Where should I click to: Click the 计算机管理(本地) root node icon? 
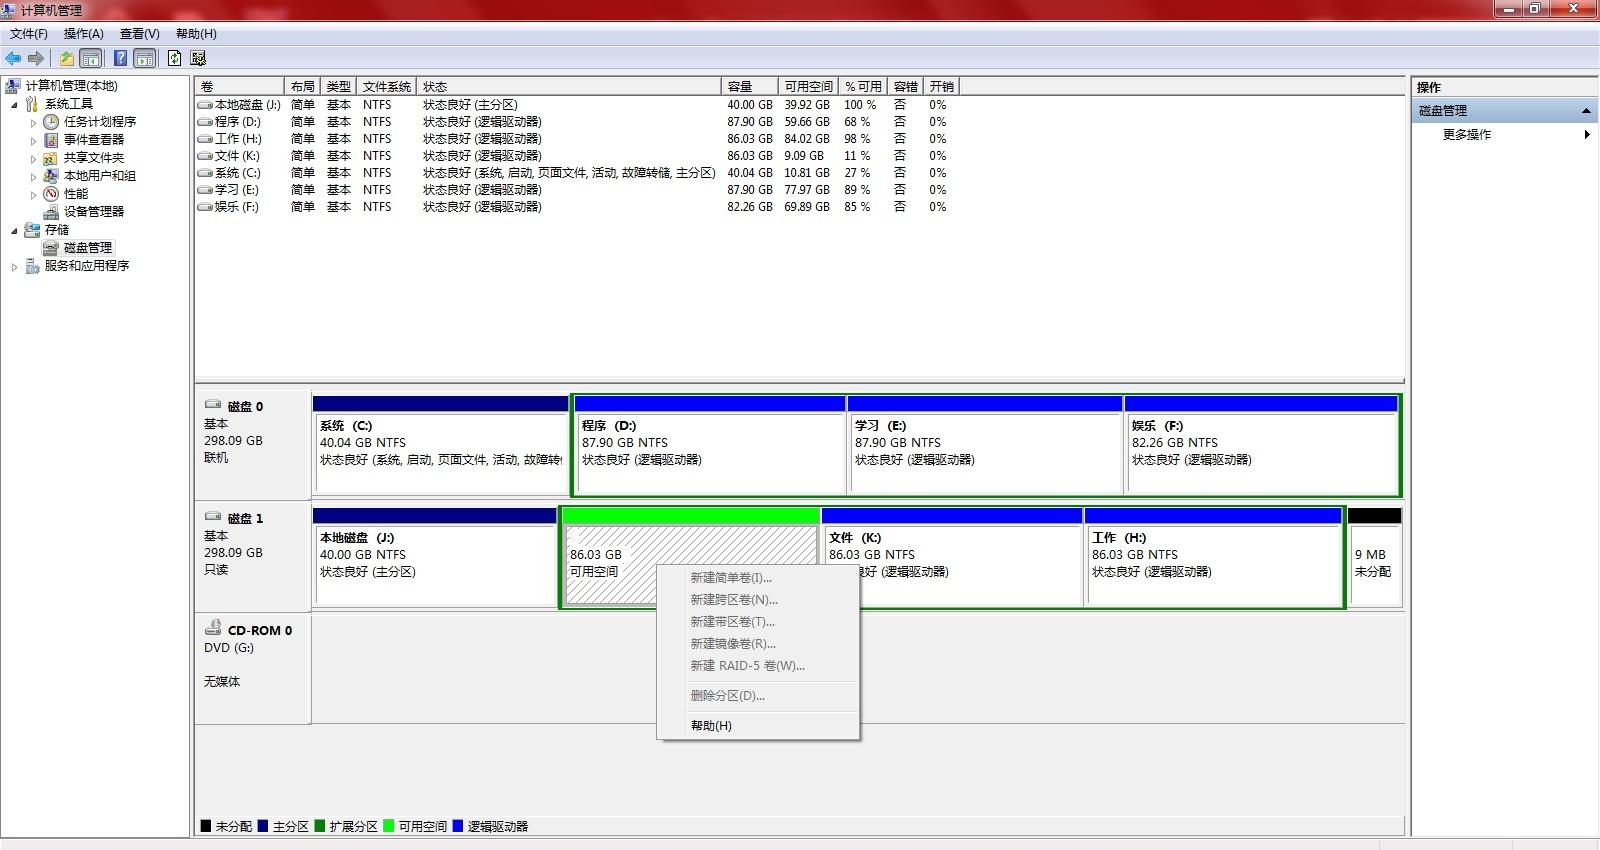coord(13,86)
